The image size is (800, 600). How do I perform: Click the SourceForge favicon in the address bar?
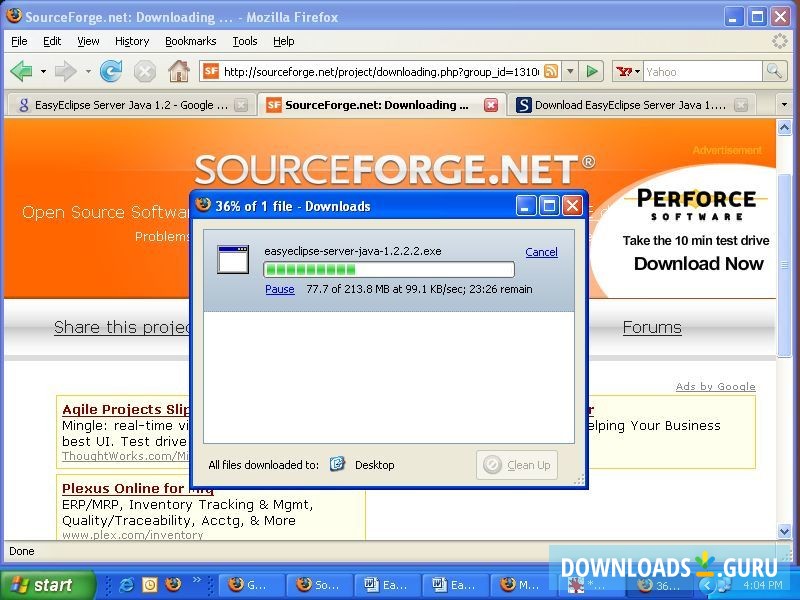[210, 71]
